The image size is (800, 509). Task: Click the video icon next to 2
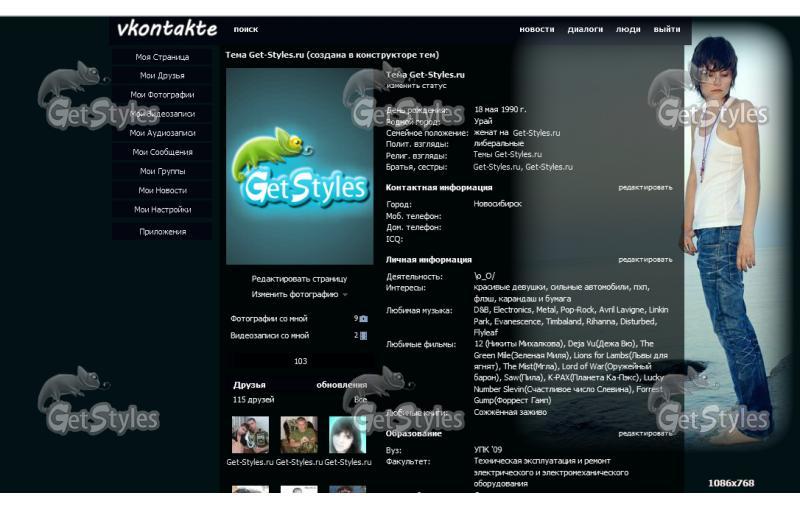click(x=363, y=336)
